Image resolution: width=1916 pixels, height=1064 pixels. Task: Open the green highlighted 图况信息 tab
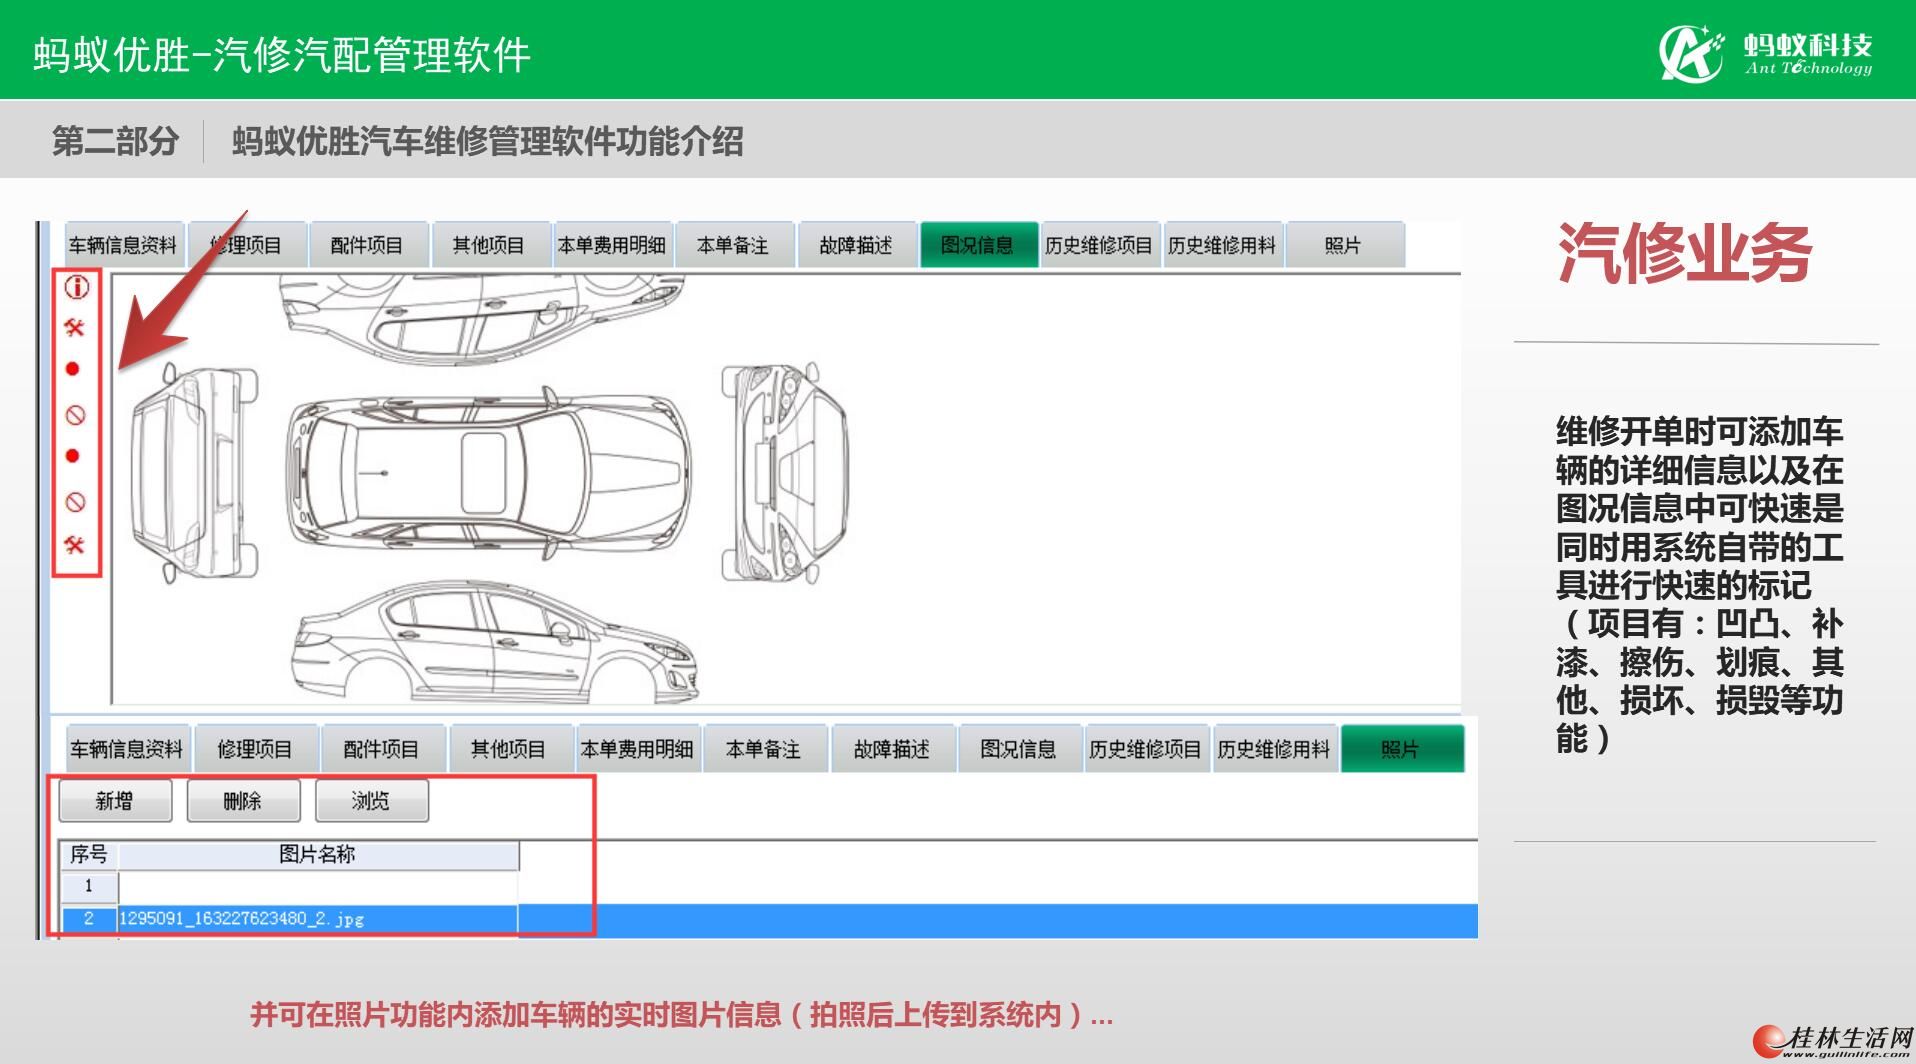click(x=977, y=245)
